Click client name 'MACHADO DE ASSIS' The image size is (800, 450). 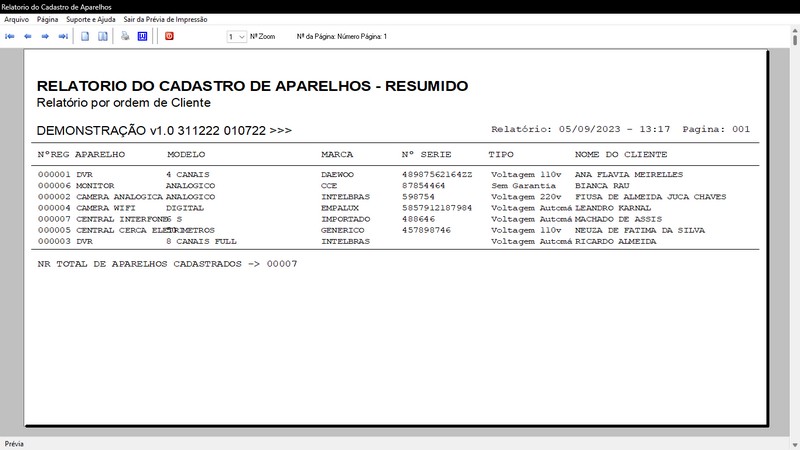click(618, 219)
